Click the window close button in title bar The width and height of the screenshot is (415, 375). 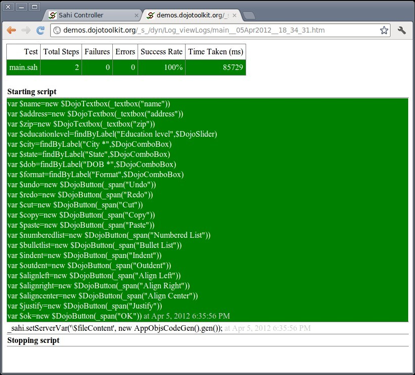pos(8,7)
